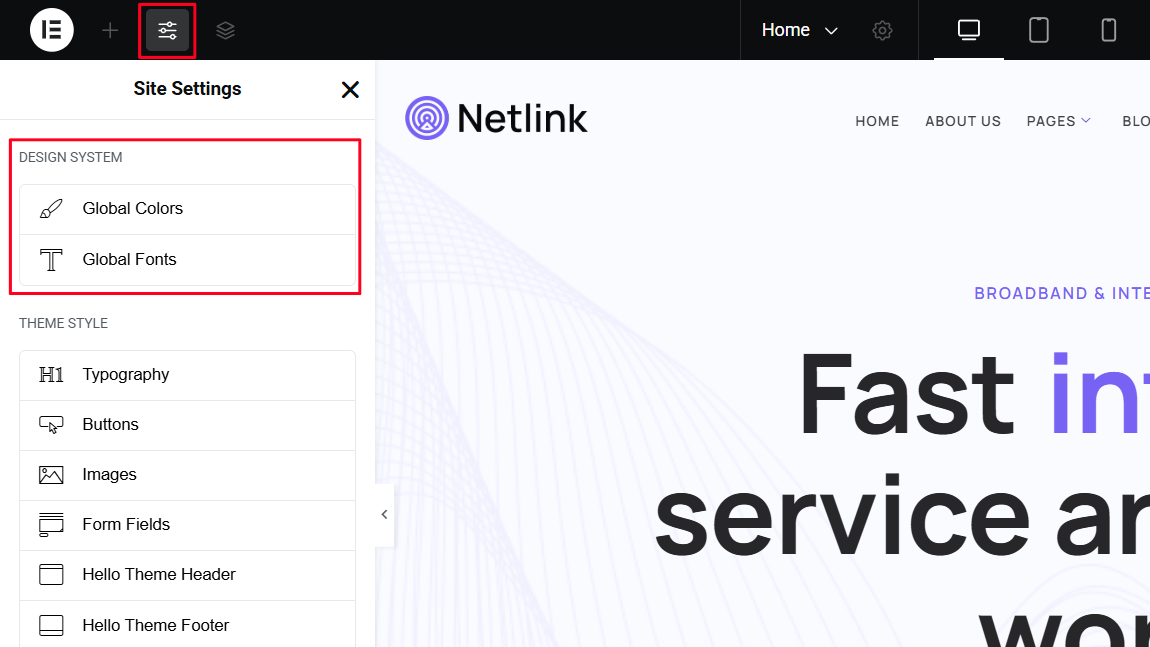Click the Site Settings sliders icon
Image resolution: width=1150 pixels, height=647 pixels.
167,30
